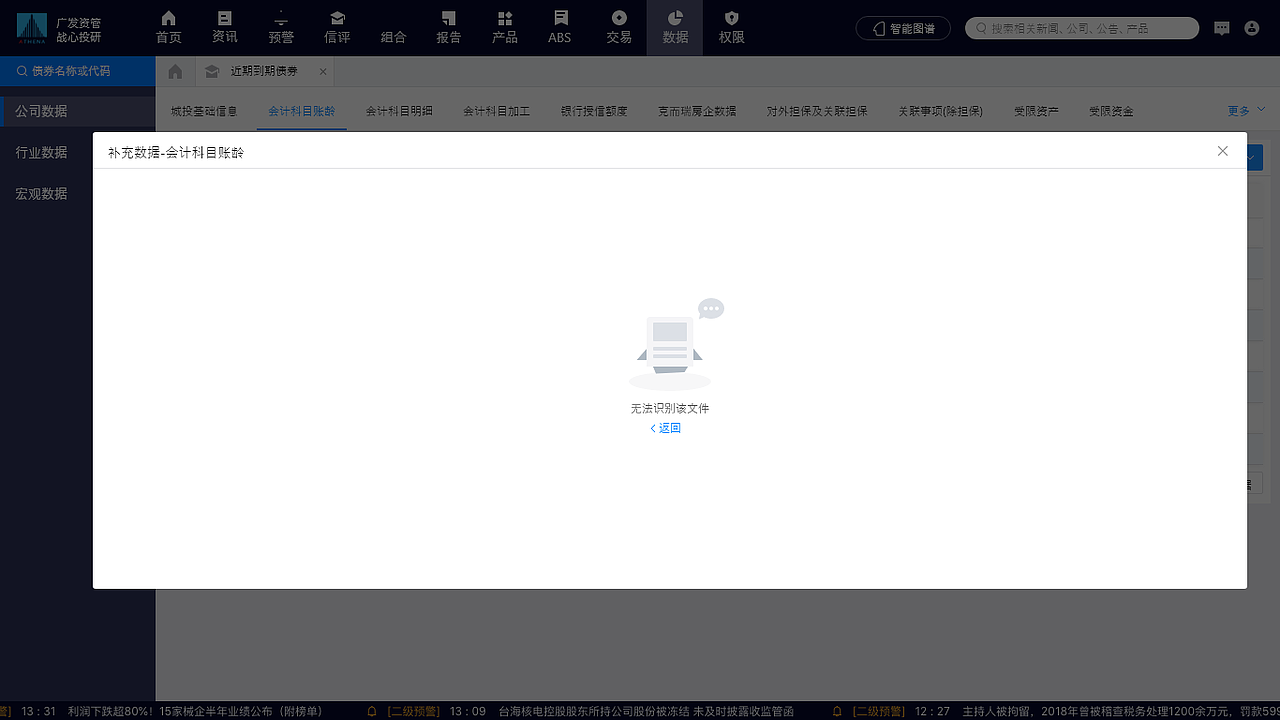Open the 智能图谱 knowledge graph button

point(903,28)
